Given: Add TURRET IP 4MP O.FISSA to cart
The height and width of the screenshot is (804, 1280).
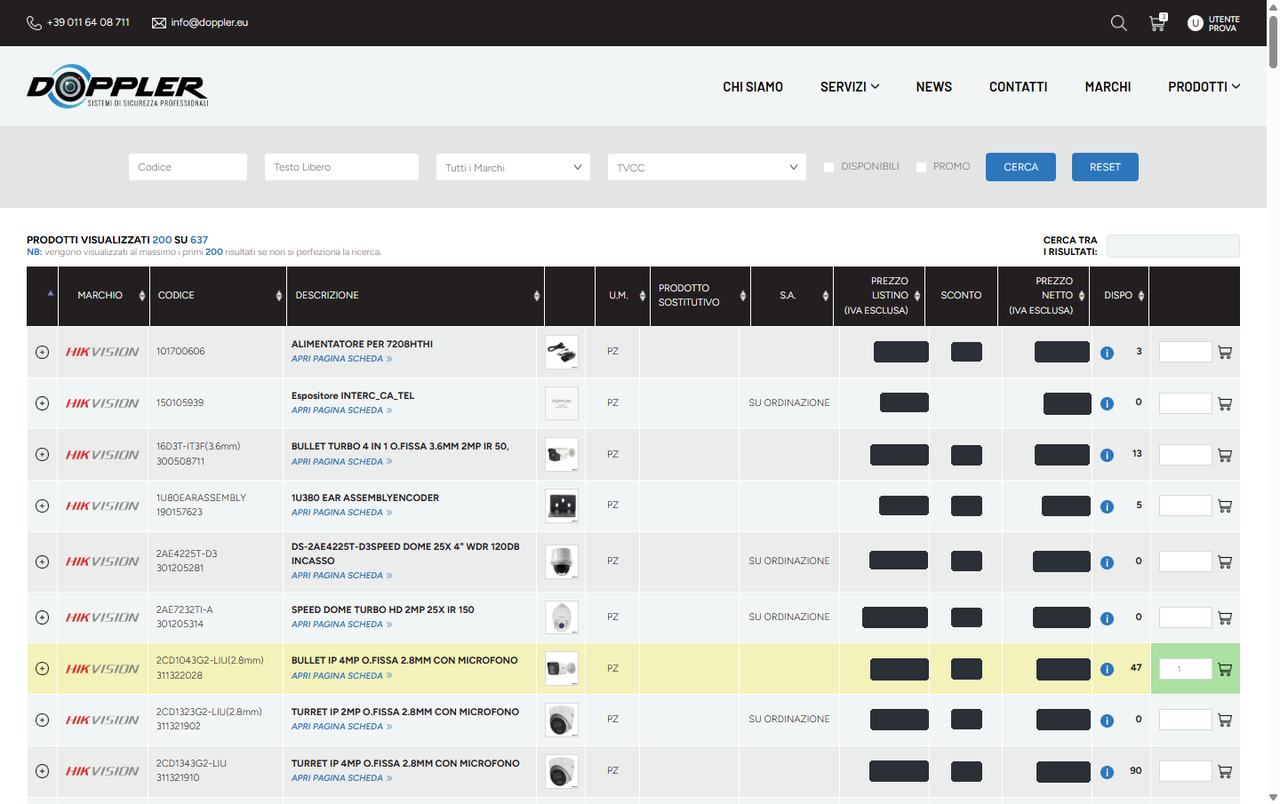Looking at the screenshot, I should coord(1225,771).
